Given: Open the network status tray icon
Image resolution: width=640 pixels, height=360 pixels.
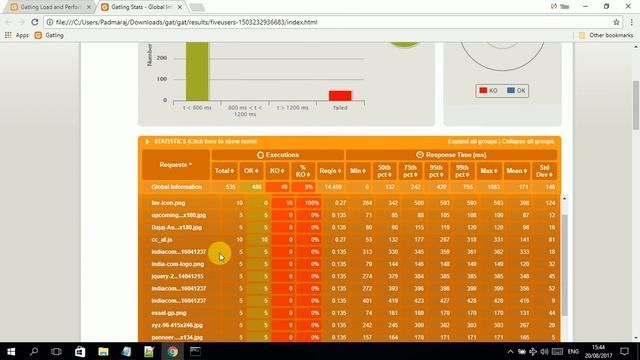Looking at the screenshot, I should (x=533, y=351).
